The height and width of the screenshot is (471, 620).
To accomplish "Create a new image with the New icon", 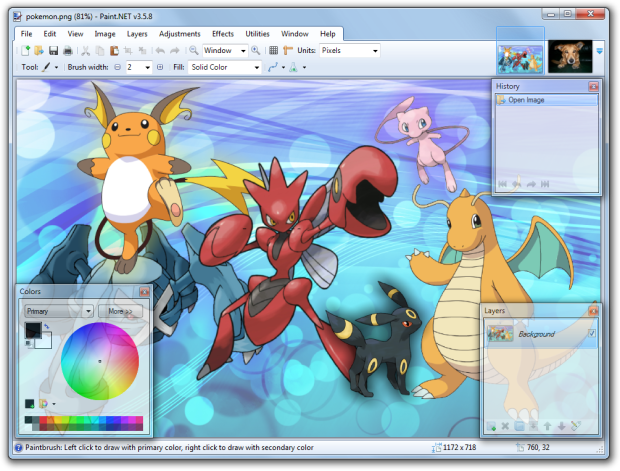I will point(26,50).
